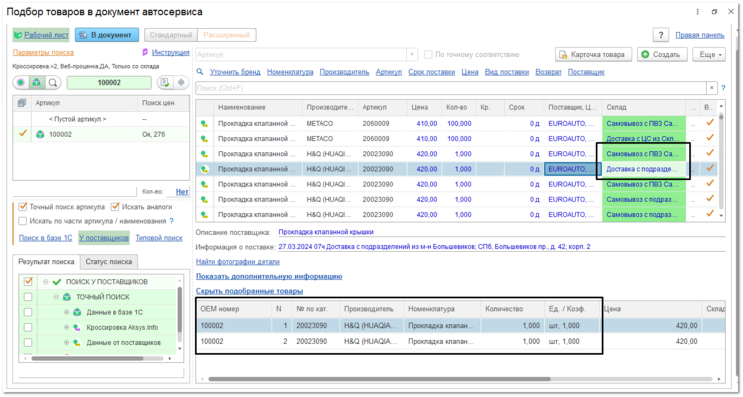Enable По точному соответствию checkbox

click(x=428, y=55)
